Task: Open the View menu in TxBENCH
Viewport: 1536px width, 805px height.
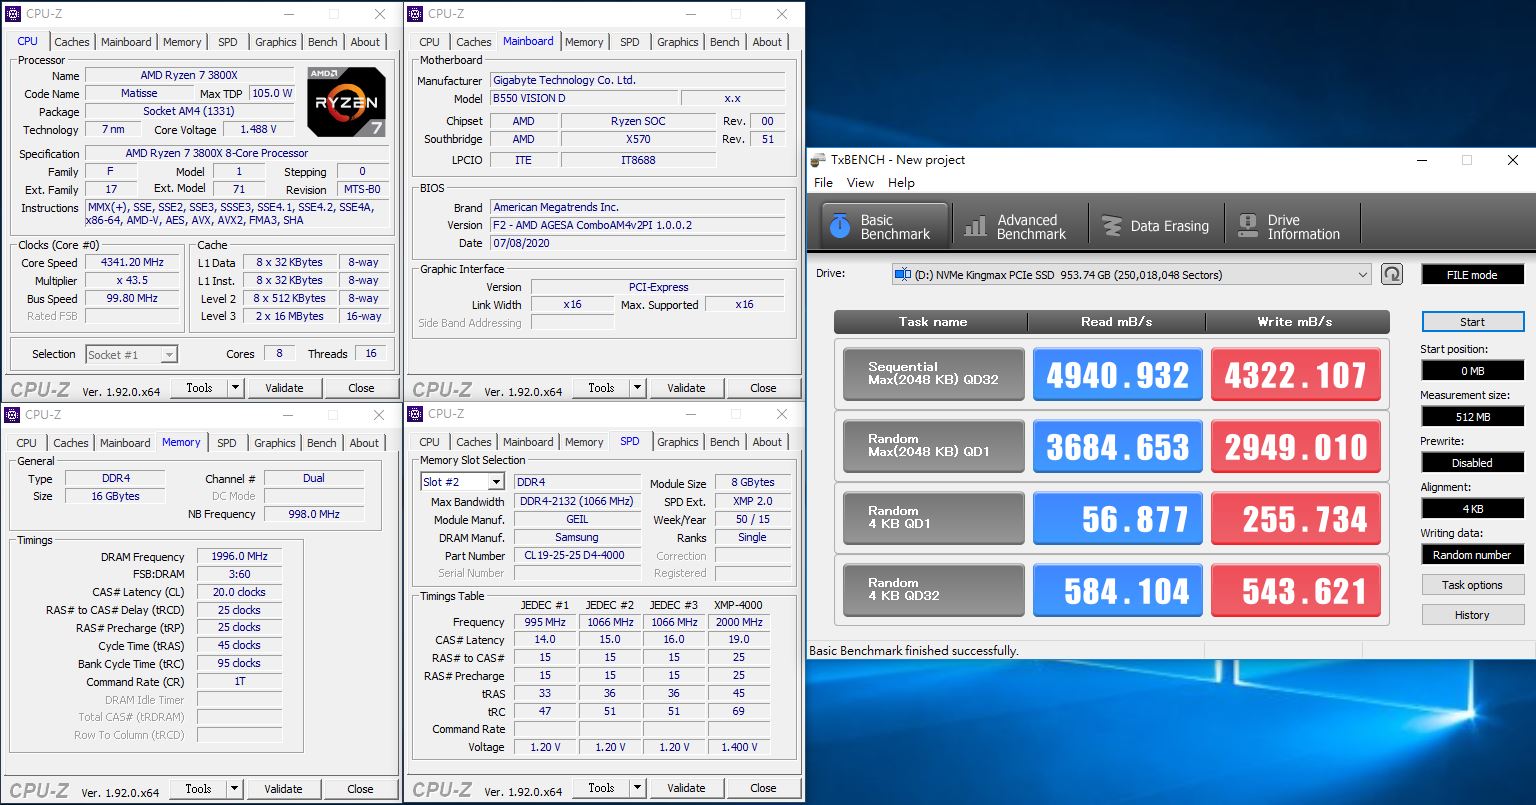Action: [860, 183]
